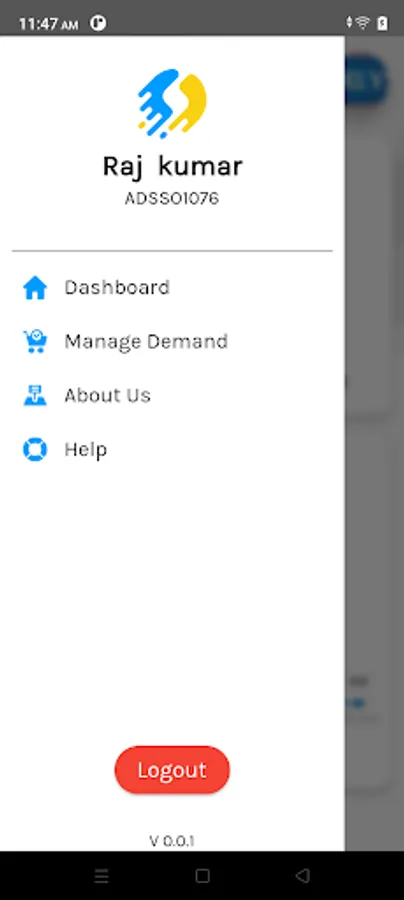Tap the Android home square icon

(x=202, y=875)
